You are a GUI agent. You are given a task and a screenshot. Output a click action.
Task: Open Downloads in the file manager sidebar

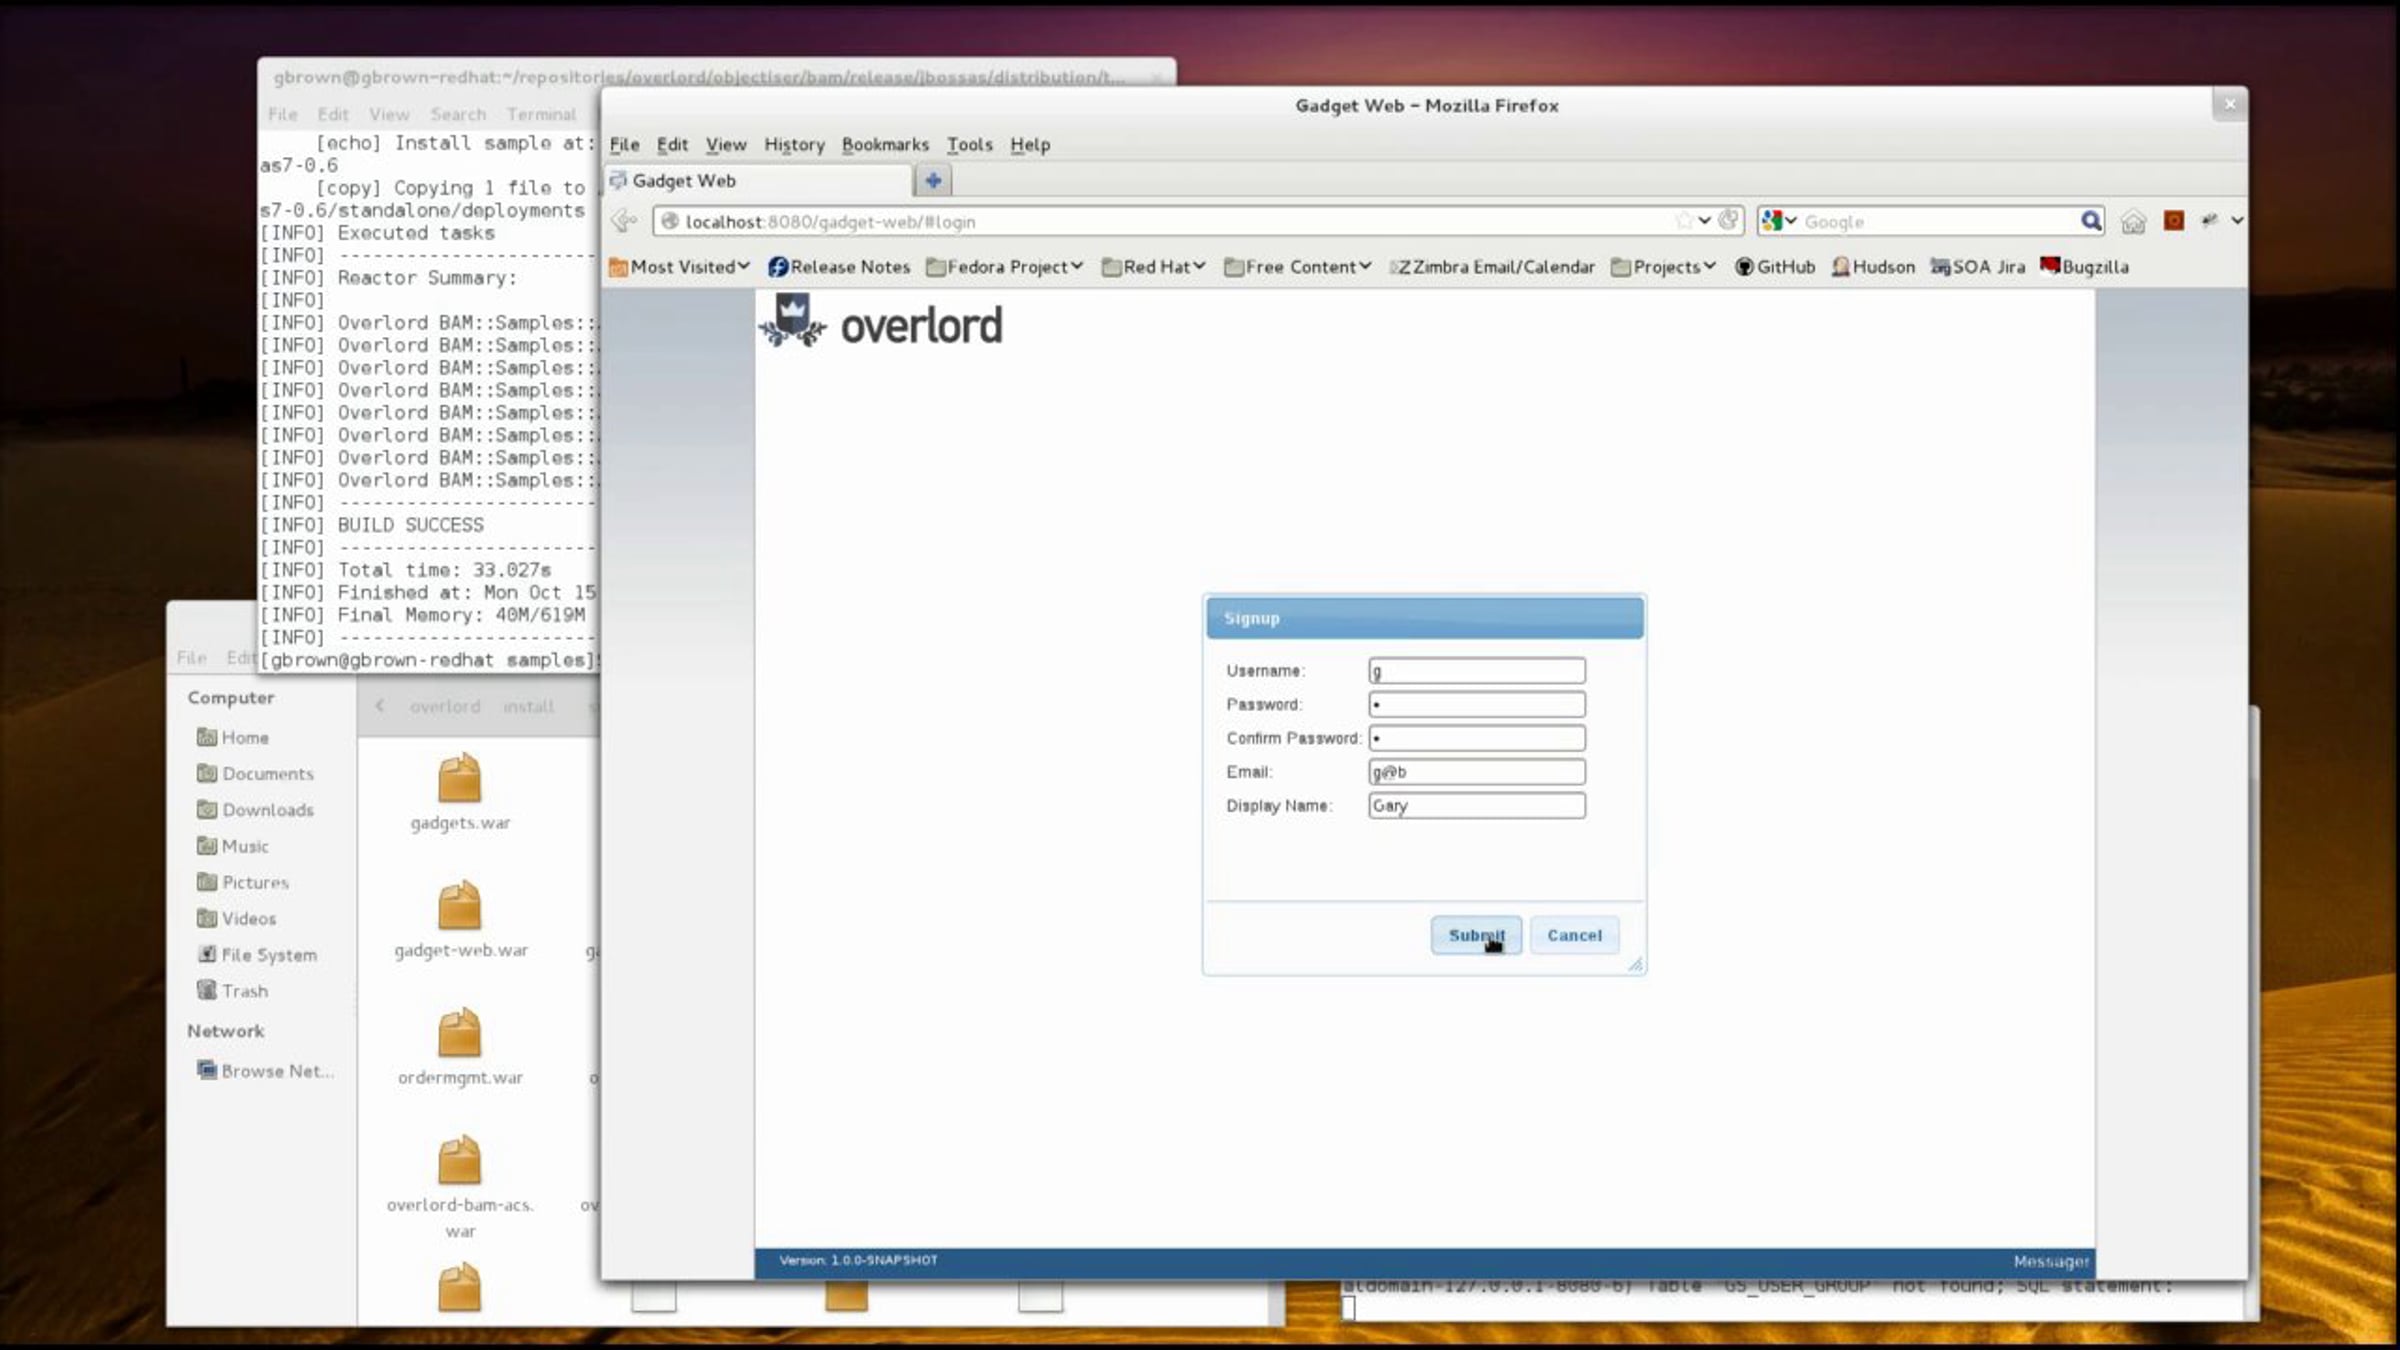click(255, 810)
